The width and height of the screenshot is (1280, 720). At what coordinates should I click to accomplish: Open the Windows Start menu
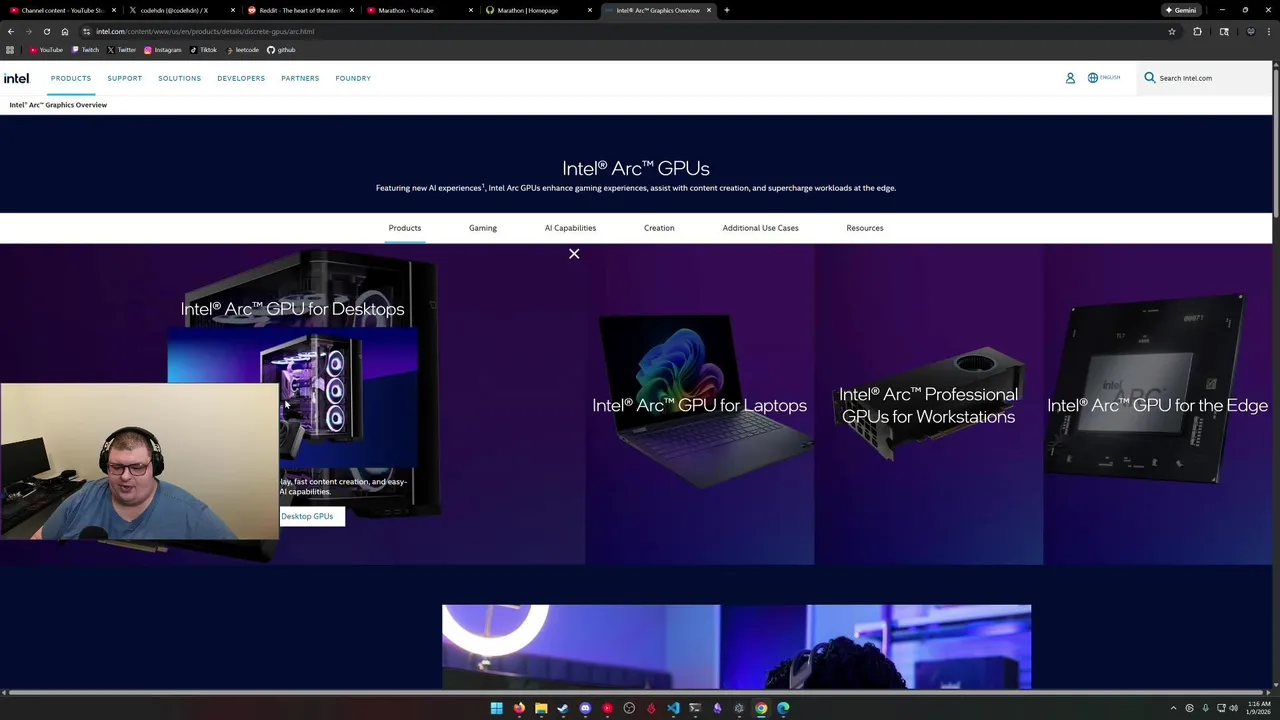(497, 708)
